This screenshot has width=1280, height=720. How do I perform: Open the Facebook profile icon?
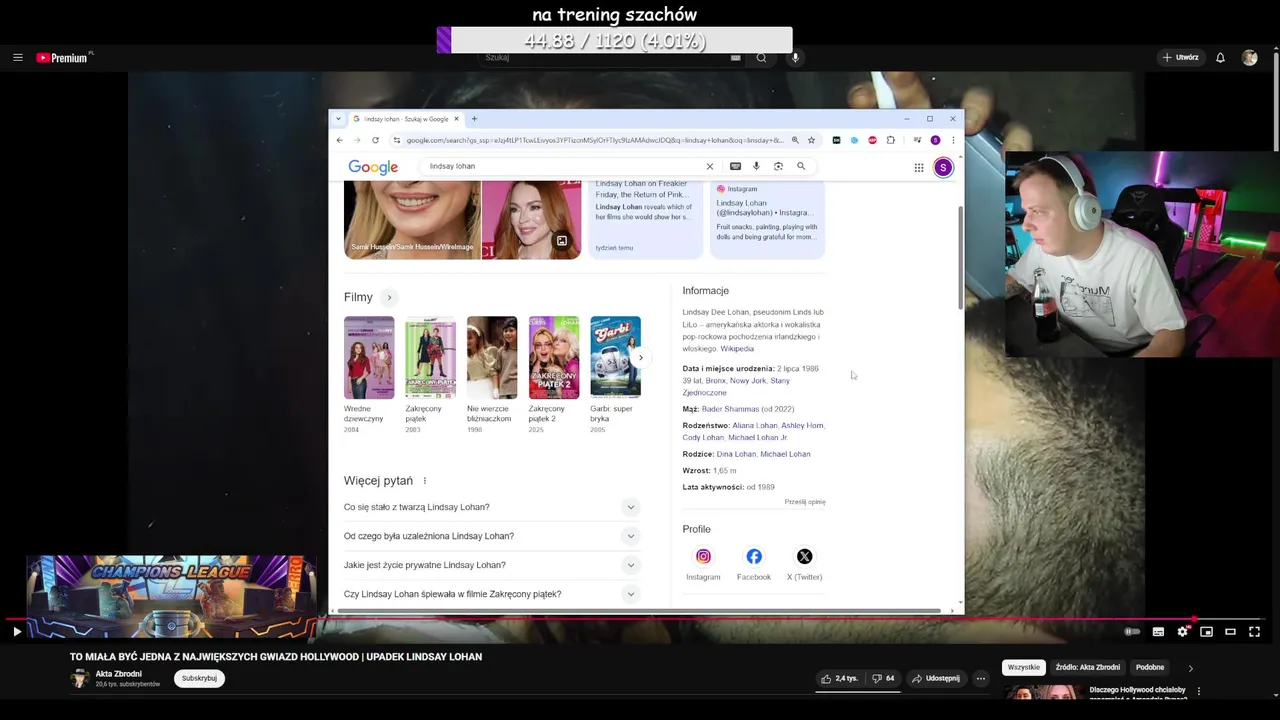[754, 557]
